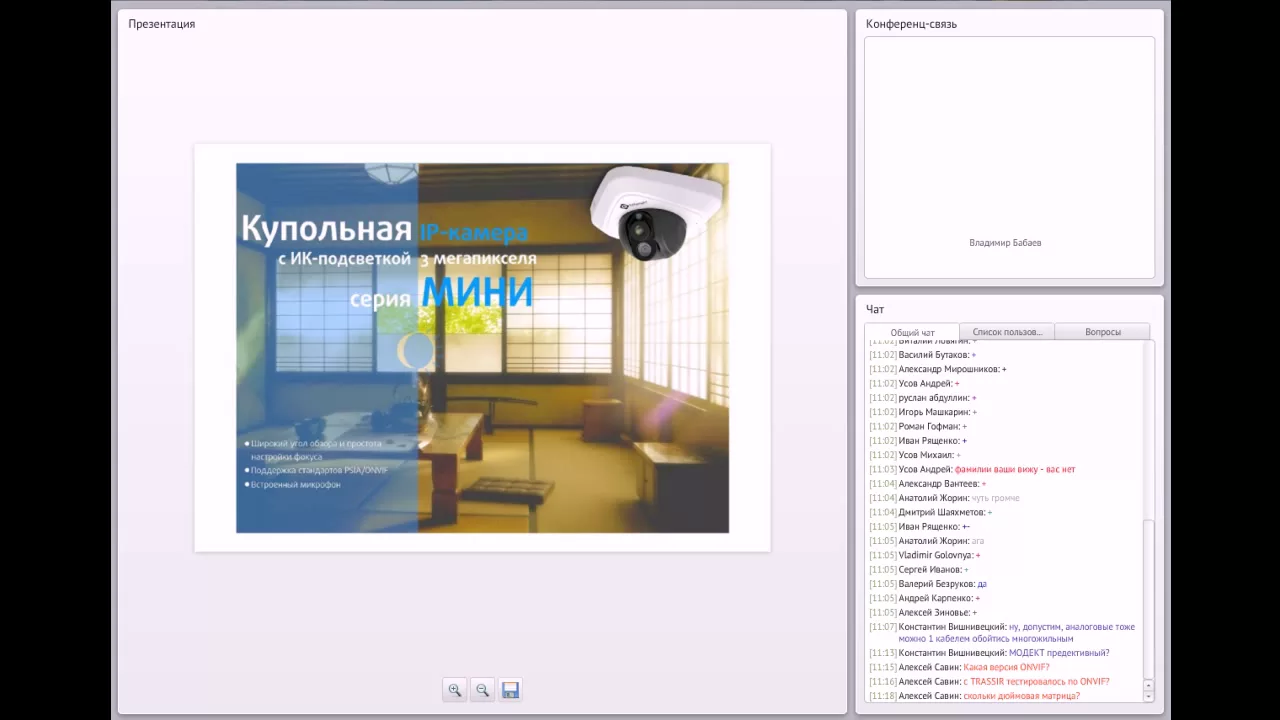
Task: Click Игорь Машкарин's chat row
Action: pos(1005,412)
